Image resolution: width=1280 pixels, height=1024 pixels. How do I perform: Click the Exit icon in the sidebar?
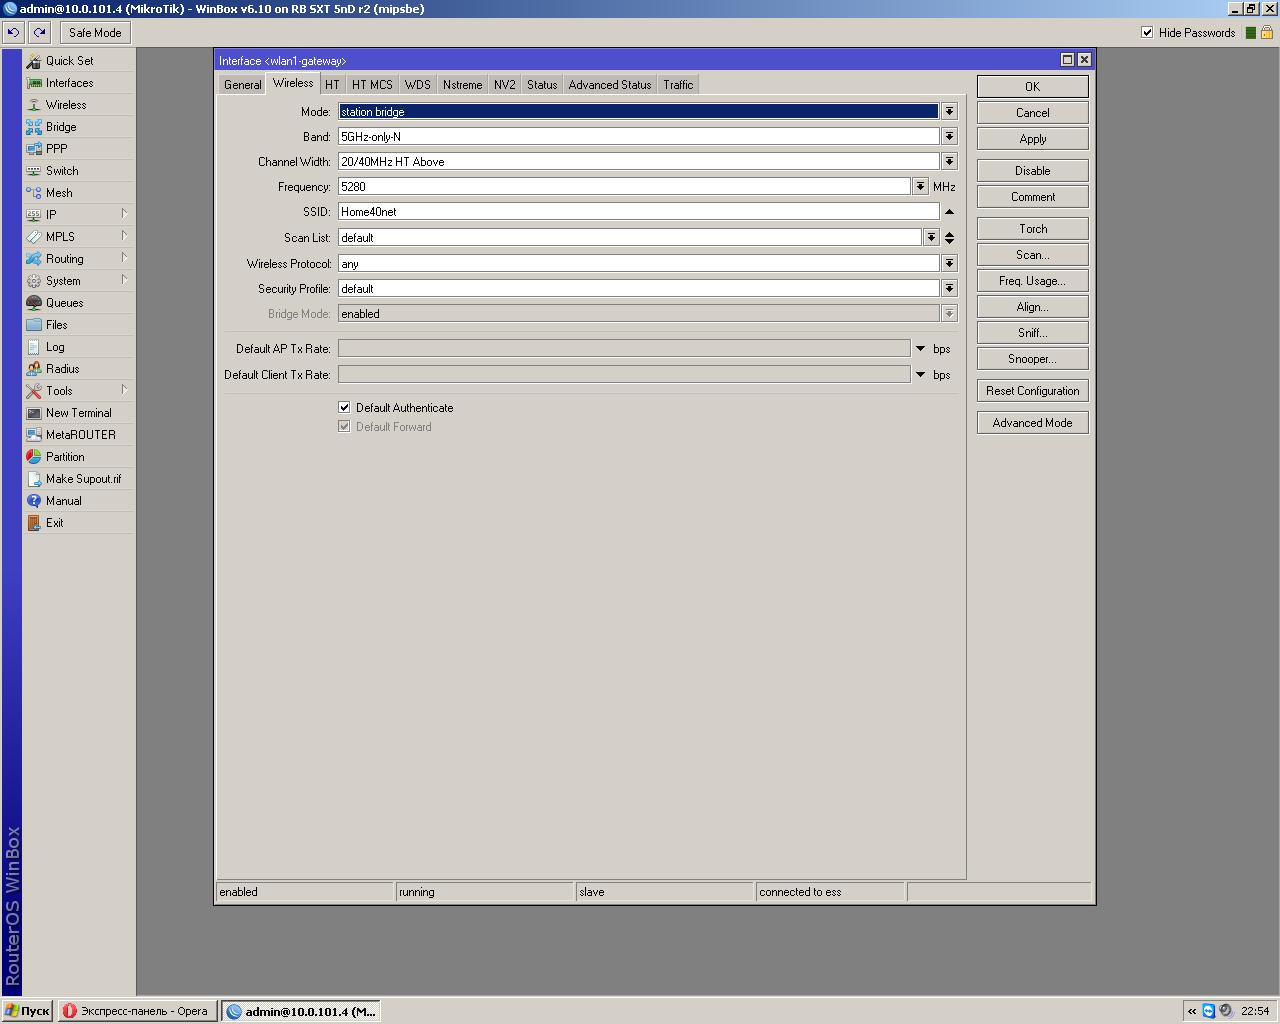pyautogui.click(x=34, y=523)
